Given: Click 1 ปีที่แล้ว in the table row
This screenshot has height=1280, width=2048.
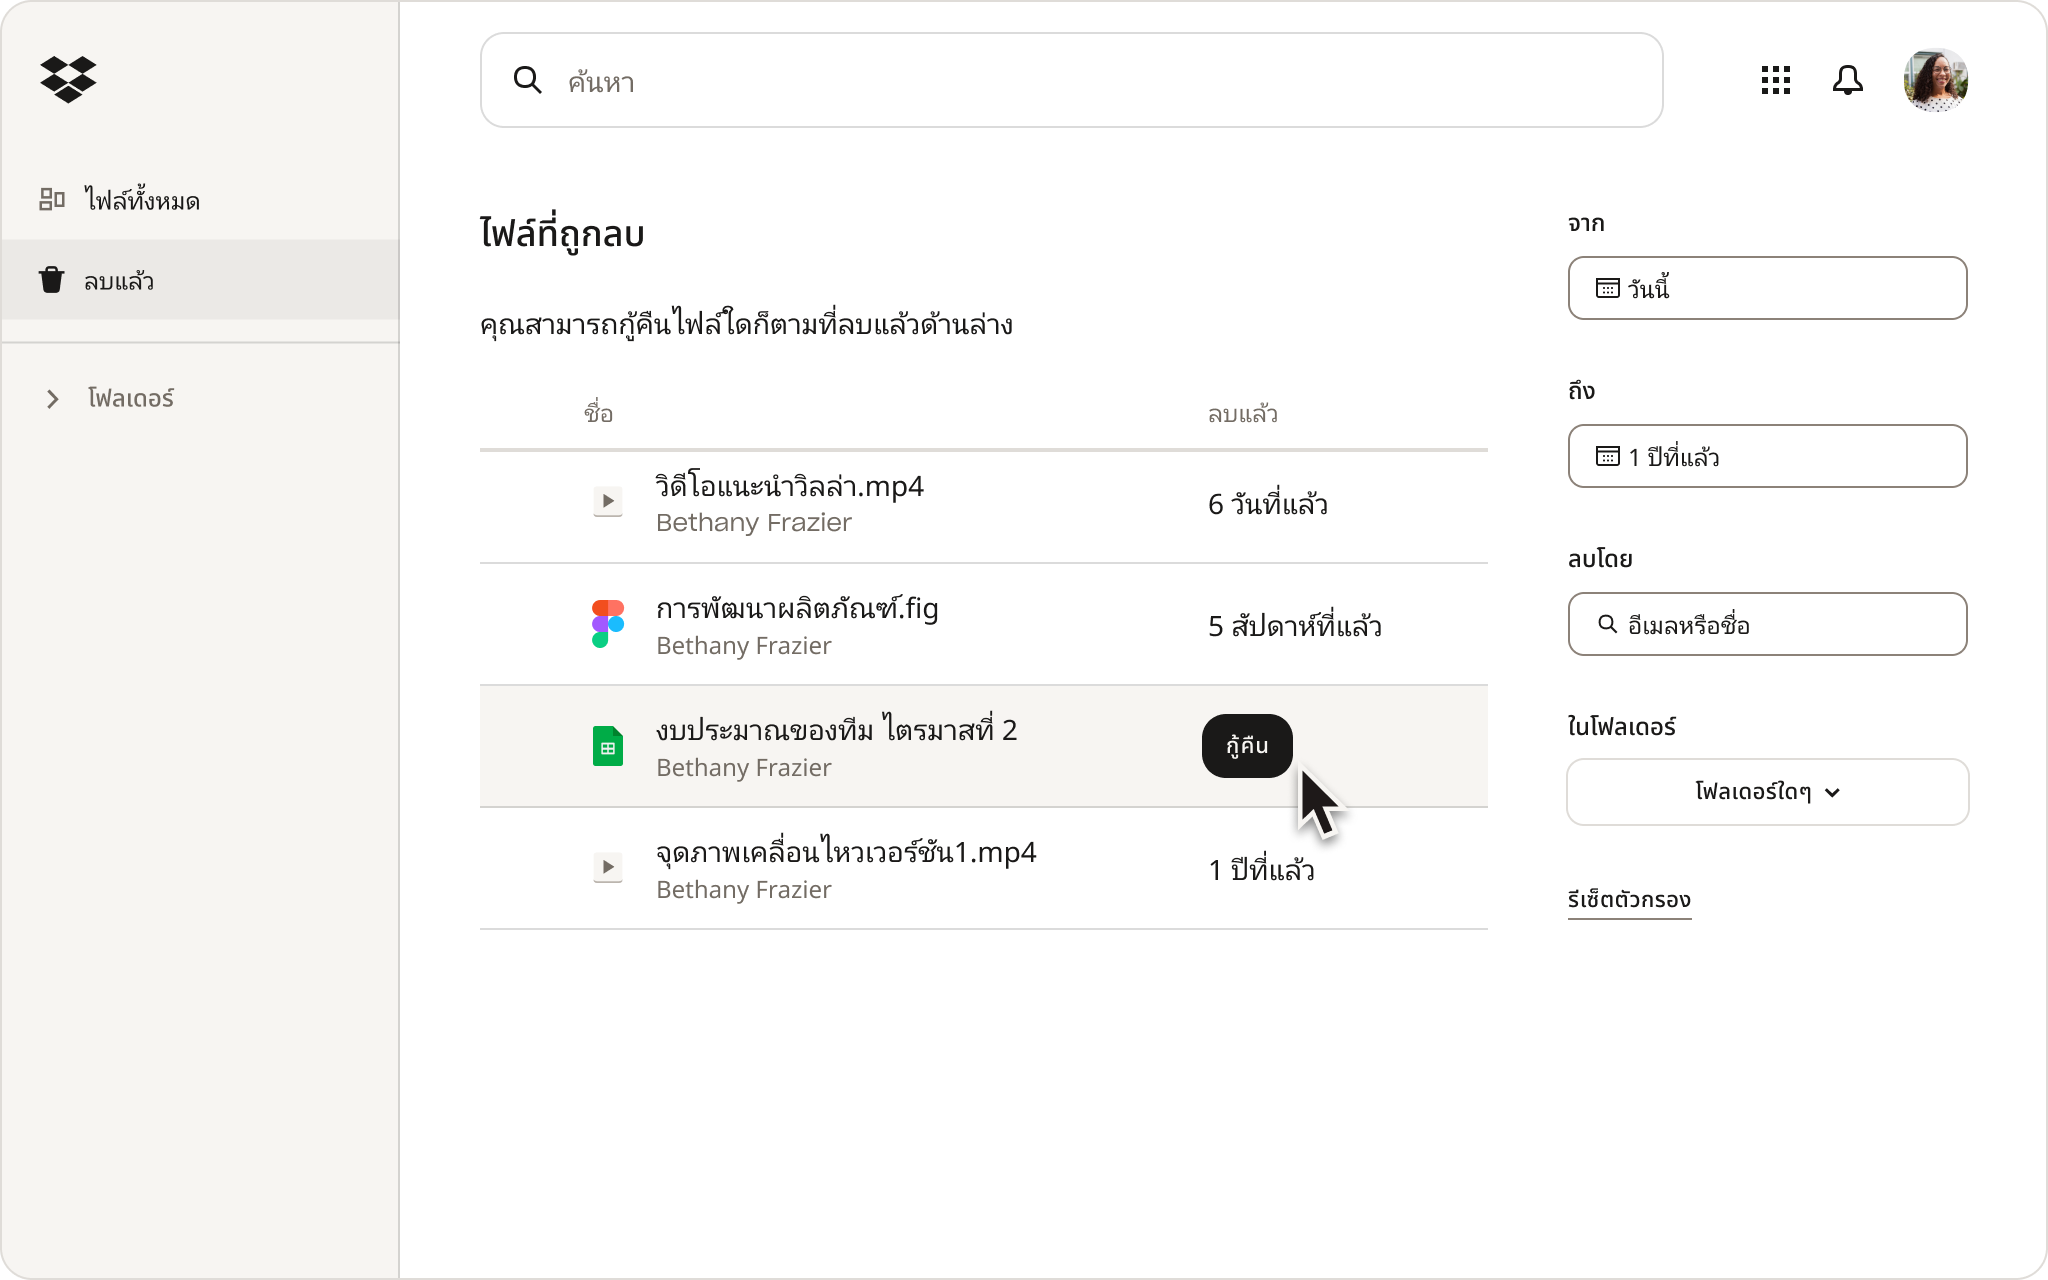Looking at the screenshot, I should (x=1260, y=869).
